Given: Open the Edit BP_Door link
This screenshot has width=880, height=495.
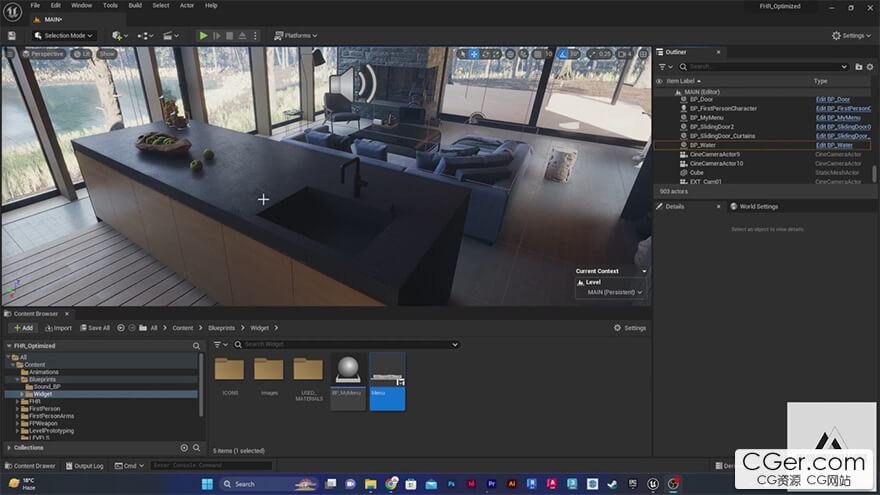Looking at the screenshot, I should (833, 99).
